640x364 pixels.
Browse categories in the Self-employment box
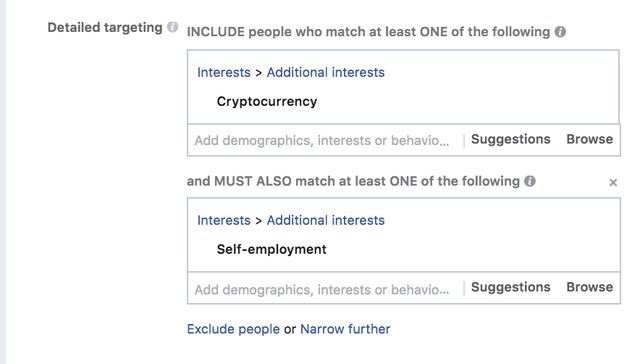coord(589,287)
